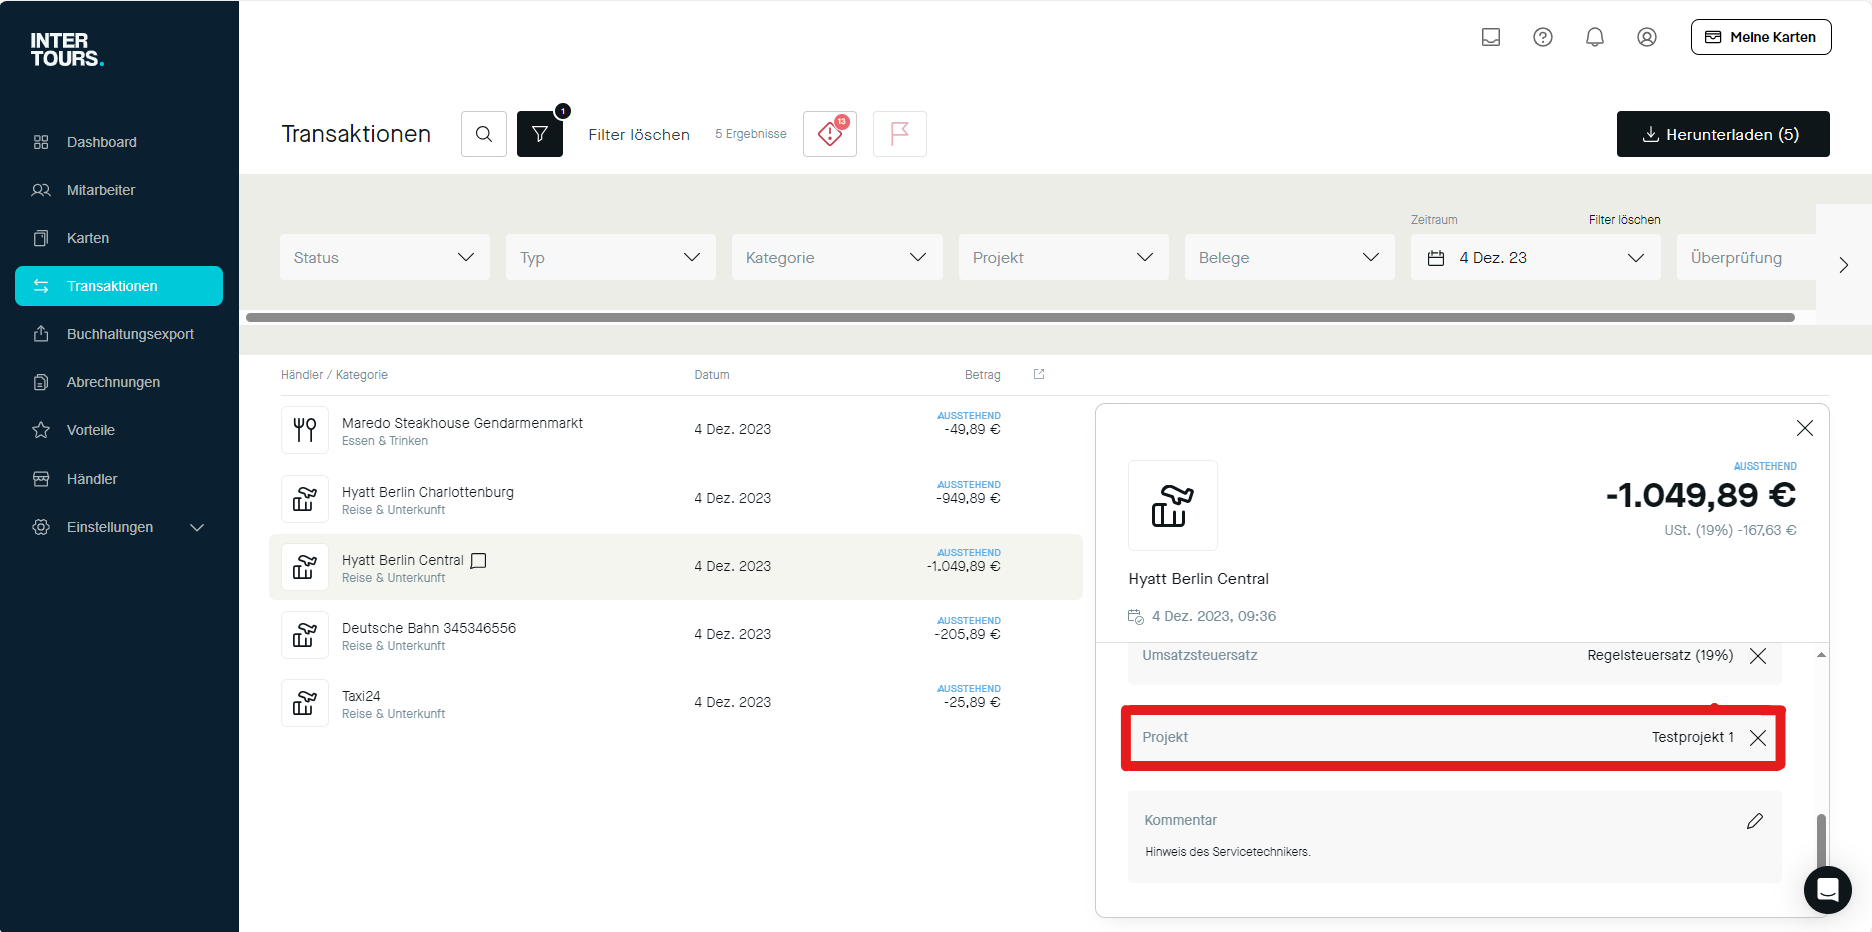Remove Testprojekt 1 from Projekt field
This screenshot has width=1872, height=932.
tap(1758, 738)
